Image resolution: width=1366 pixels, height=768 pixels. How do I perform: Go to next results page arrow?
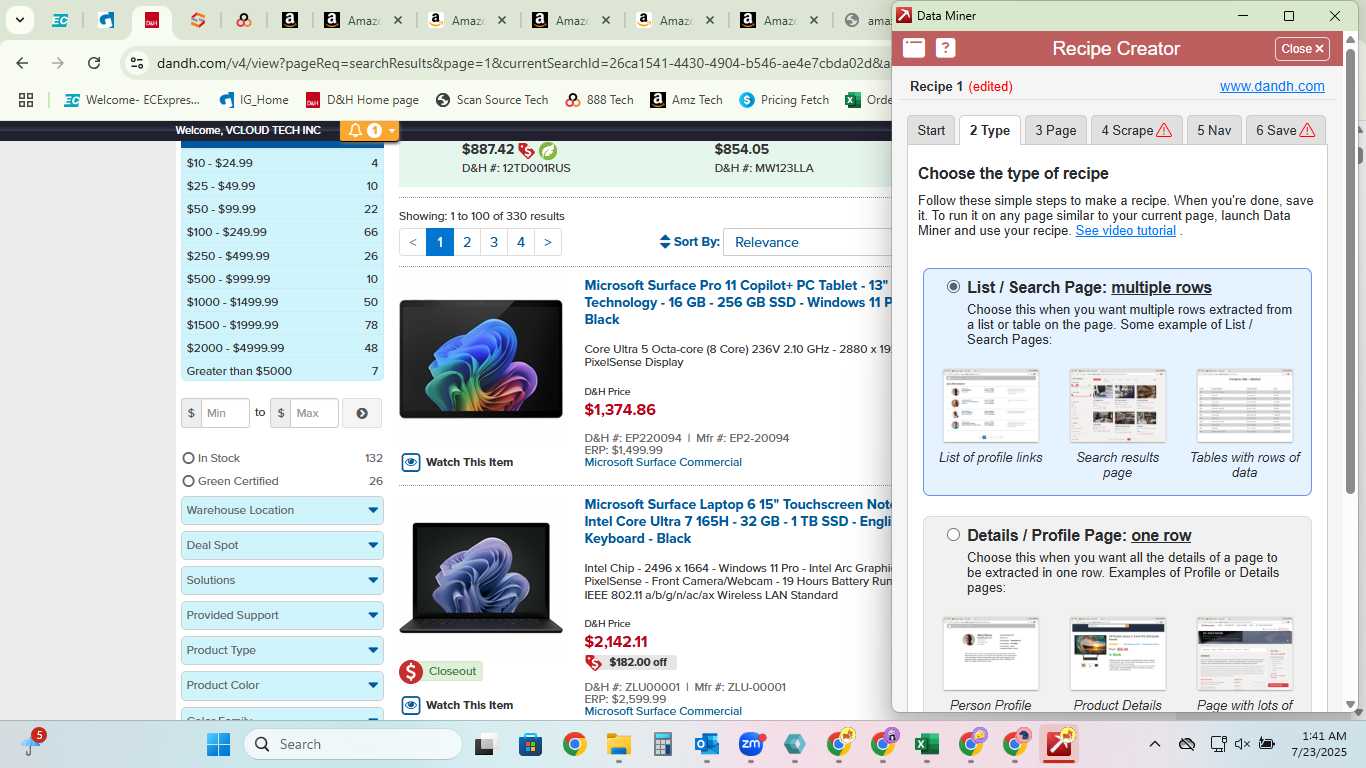[x=548, y=242]
